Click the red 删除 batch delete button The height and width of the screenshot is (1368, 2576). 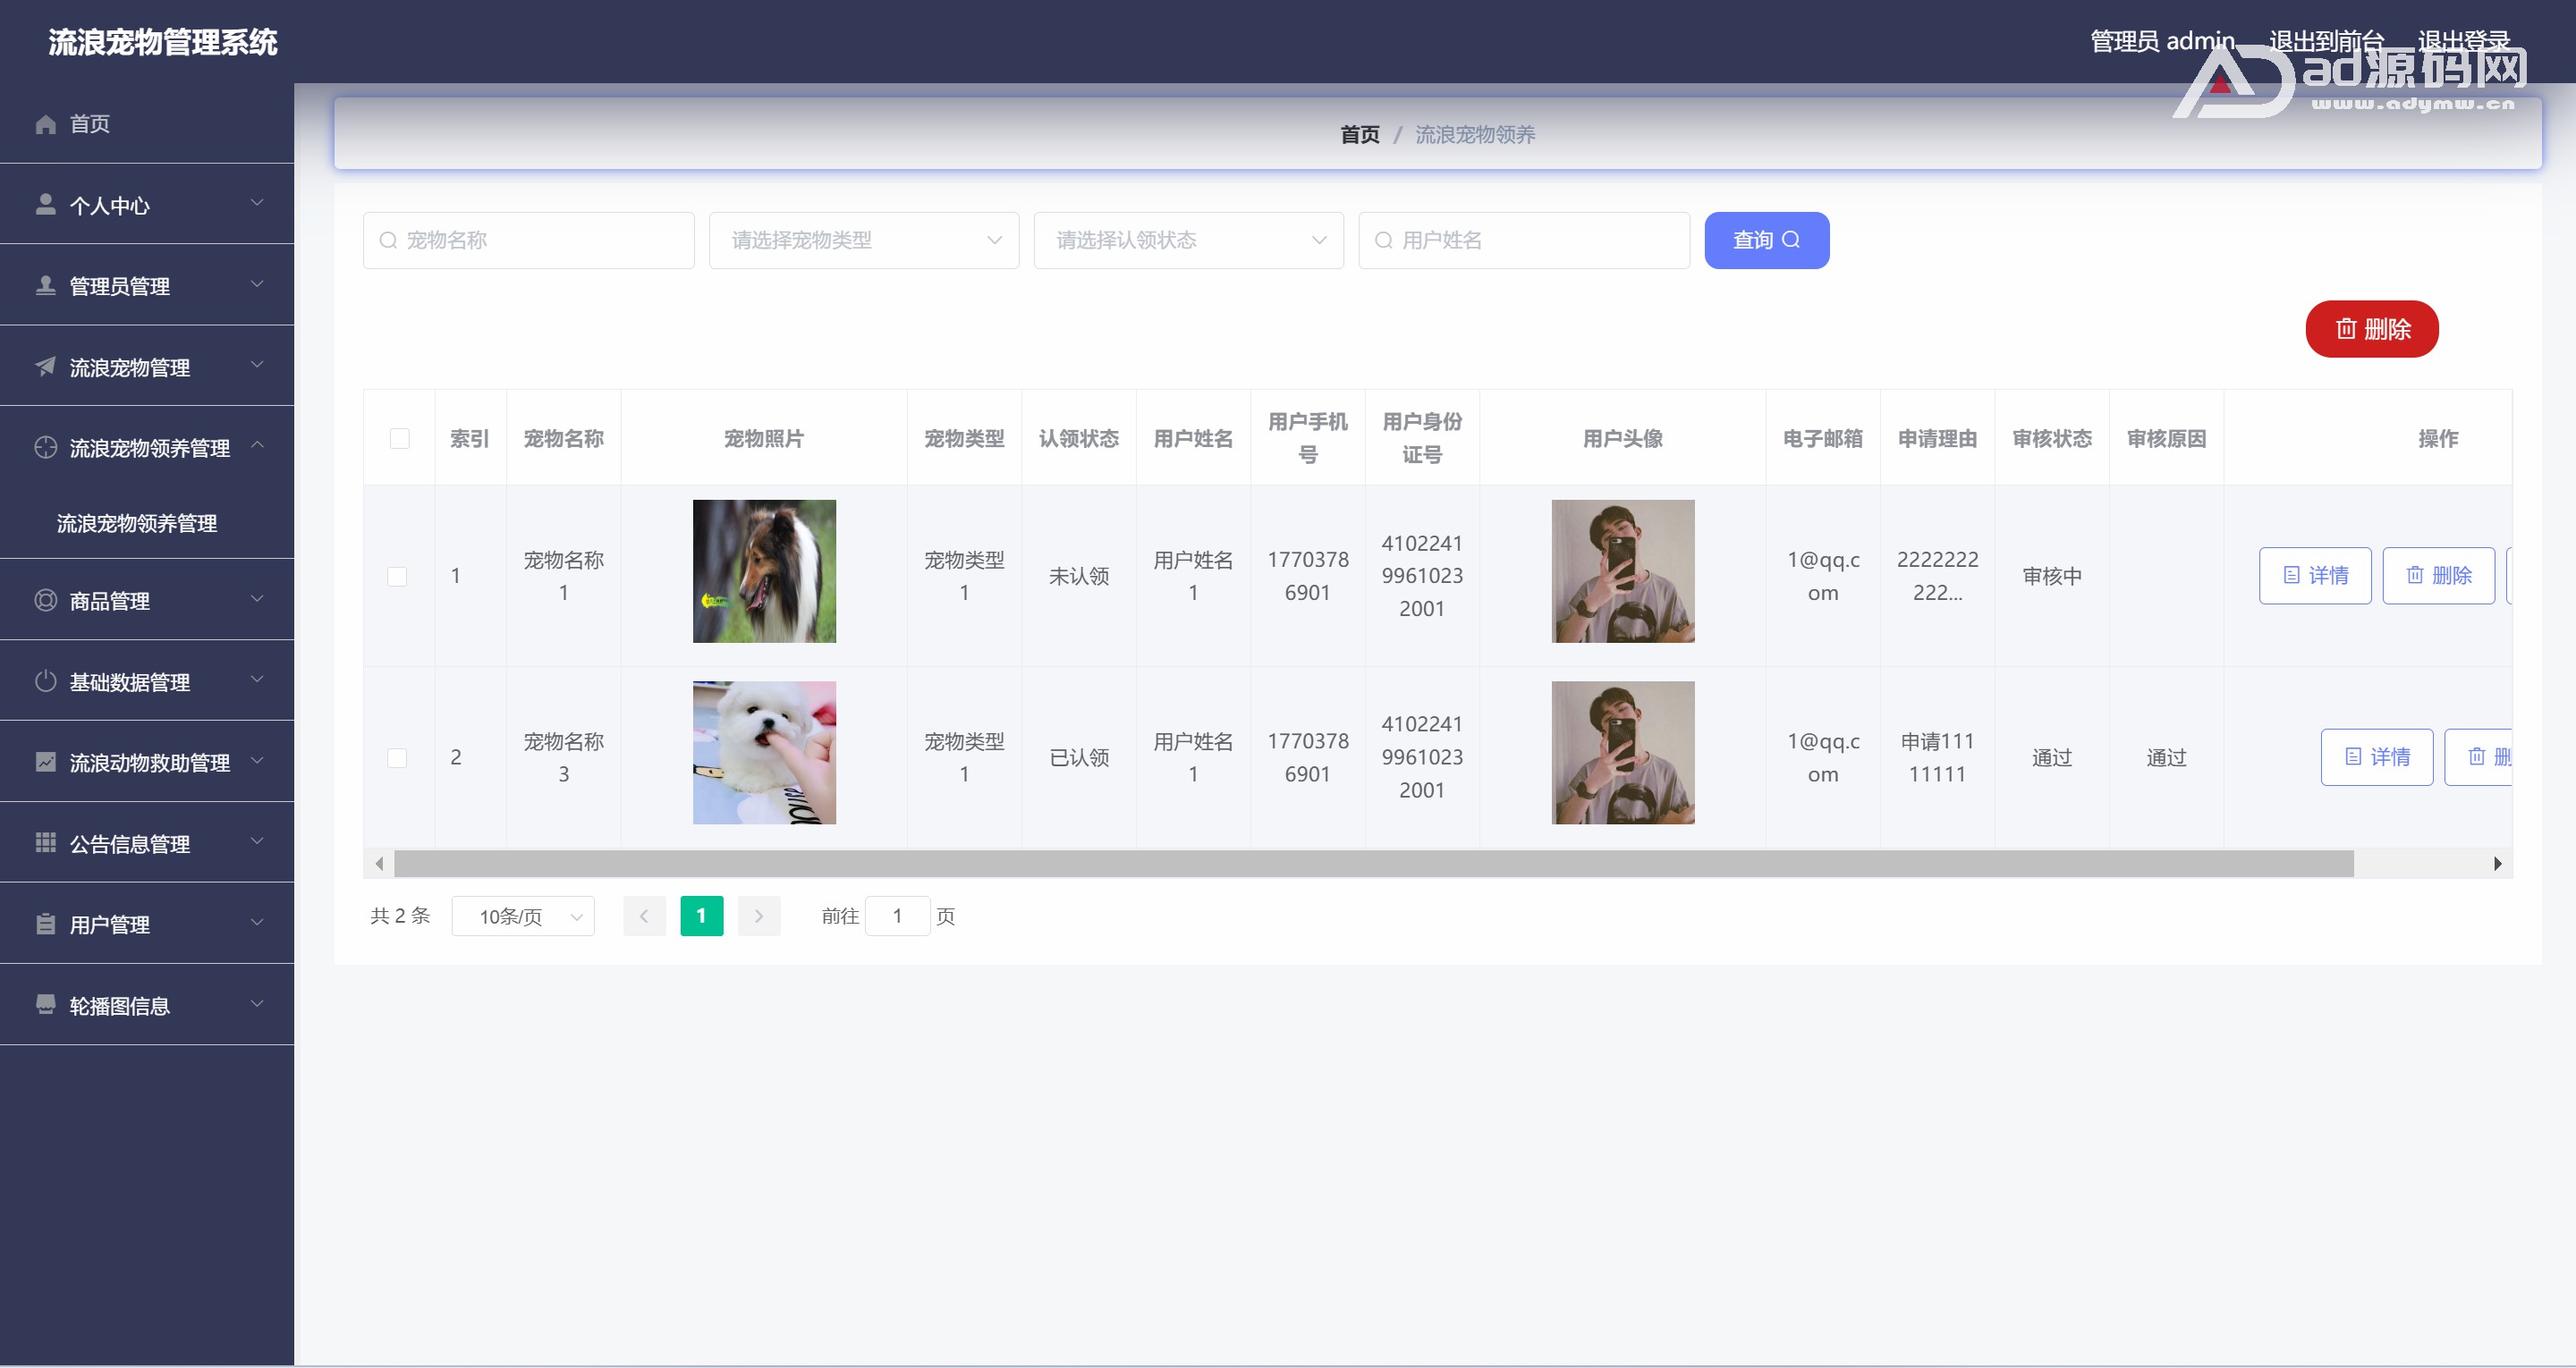[x=2371, y=329]
